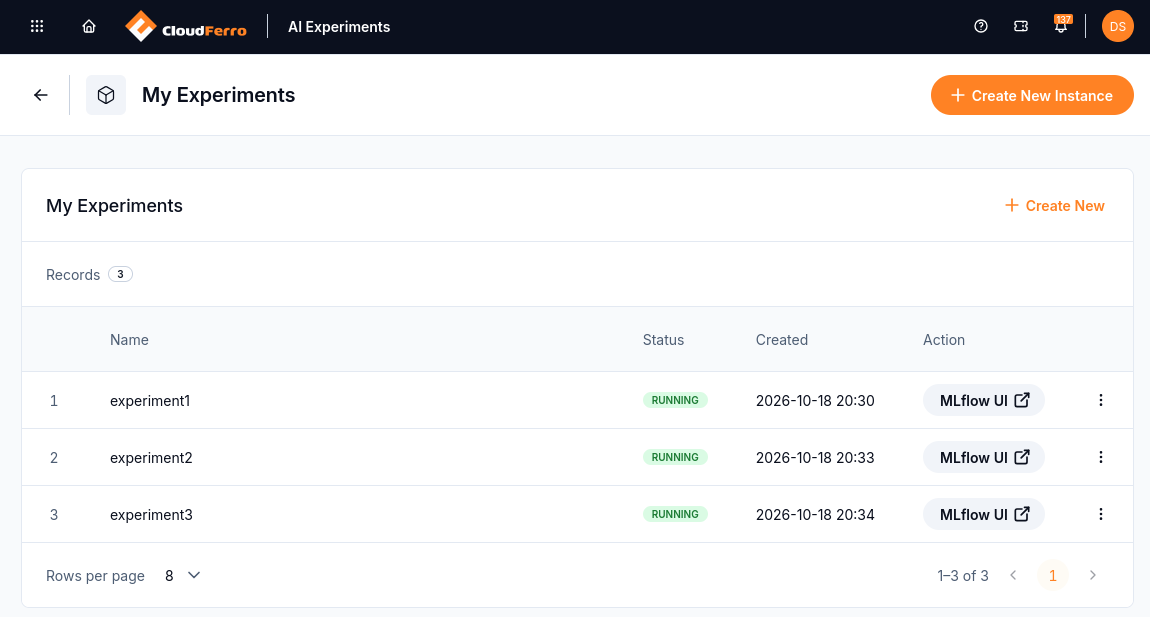Click the Created column header
Viewport: 1150px width, 617px height.
tap(782, 340)
